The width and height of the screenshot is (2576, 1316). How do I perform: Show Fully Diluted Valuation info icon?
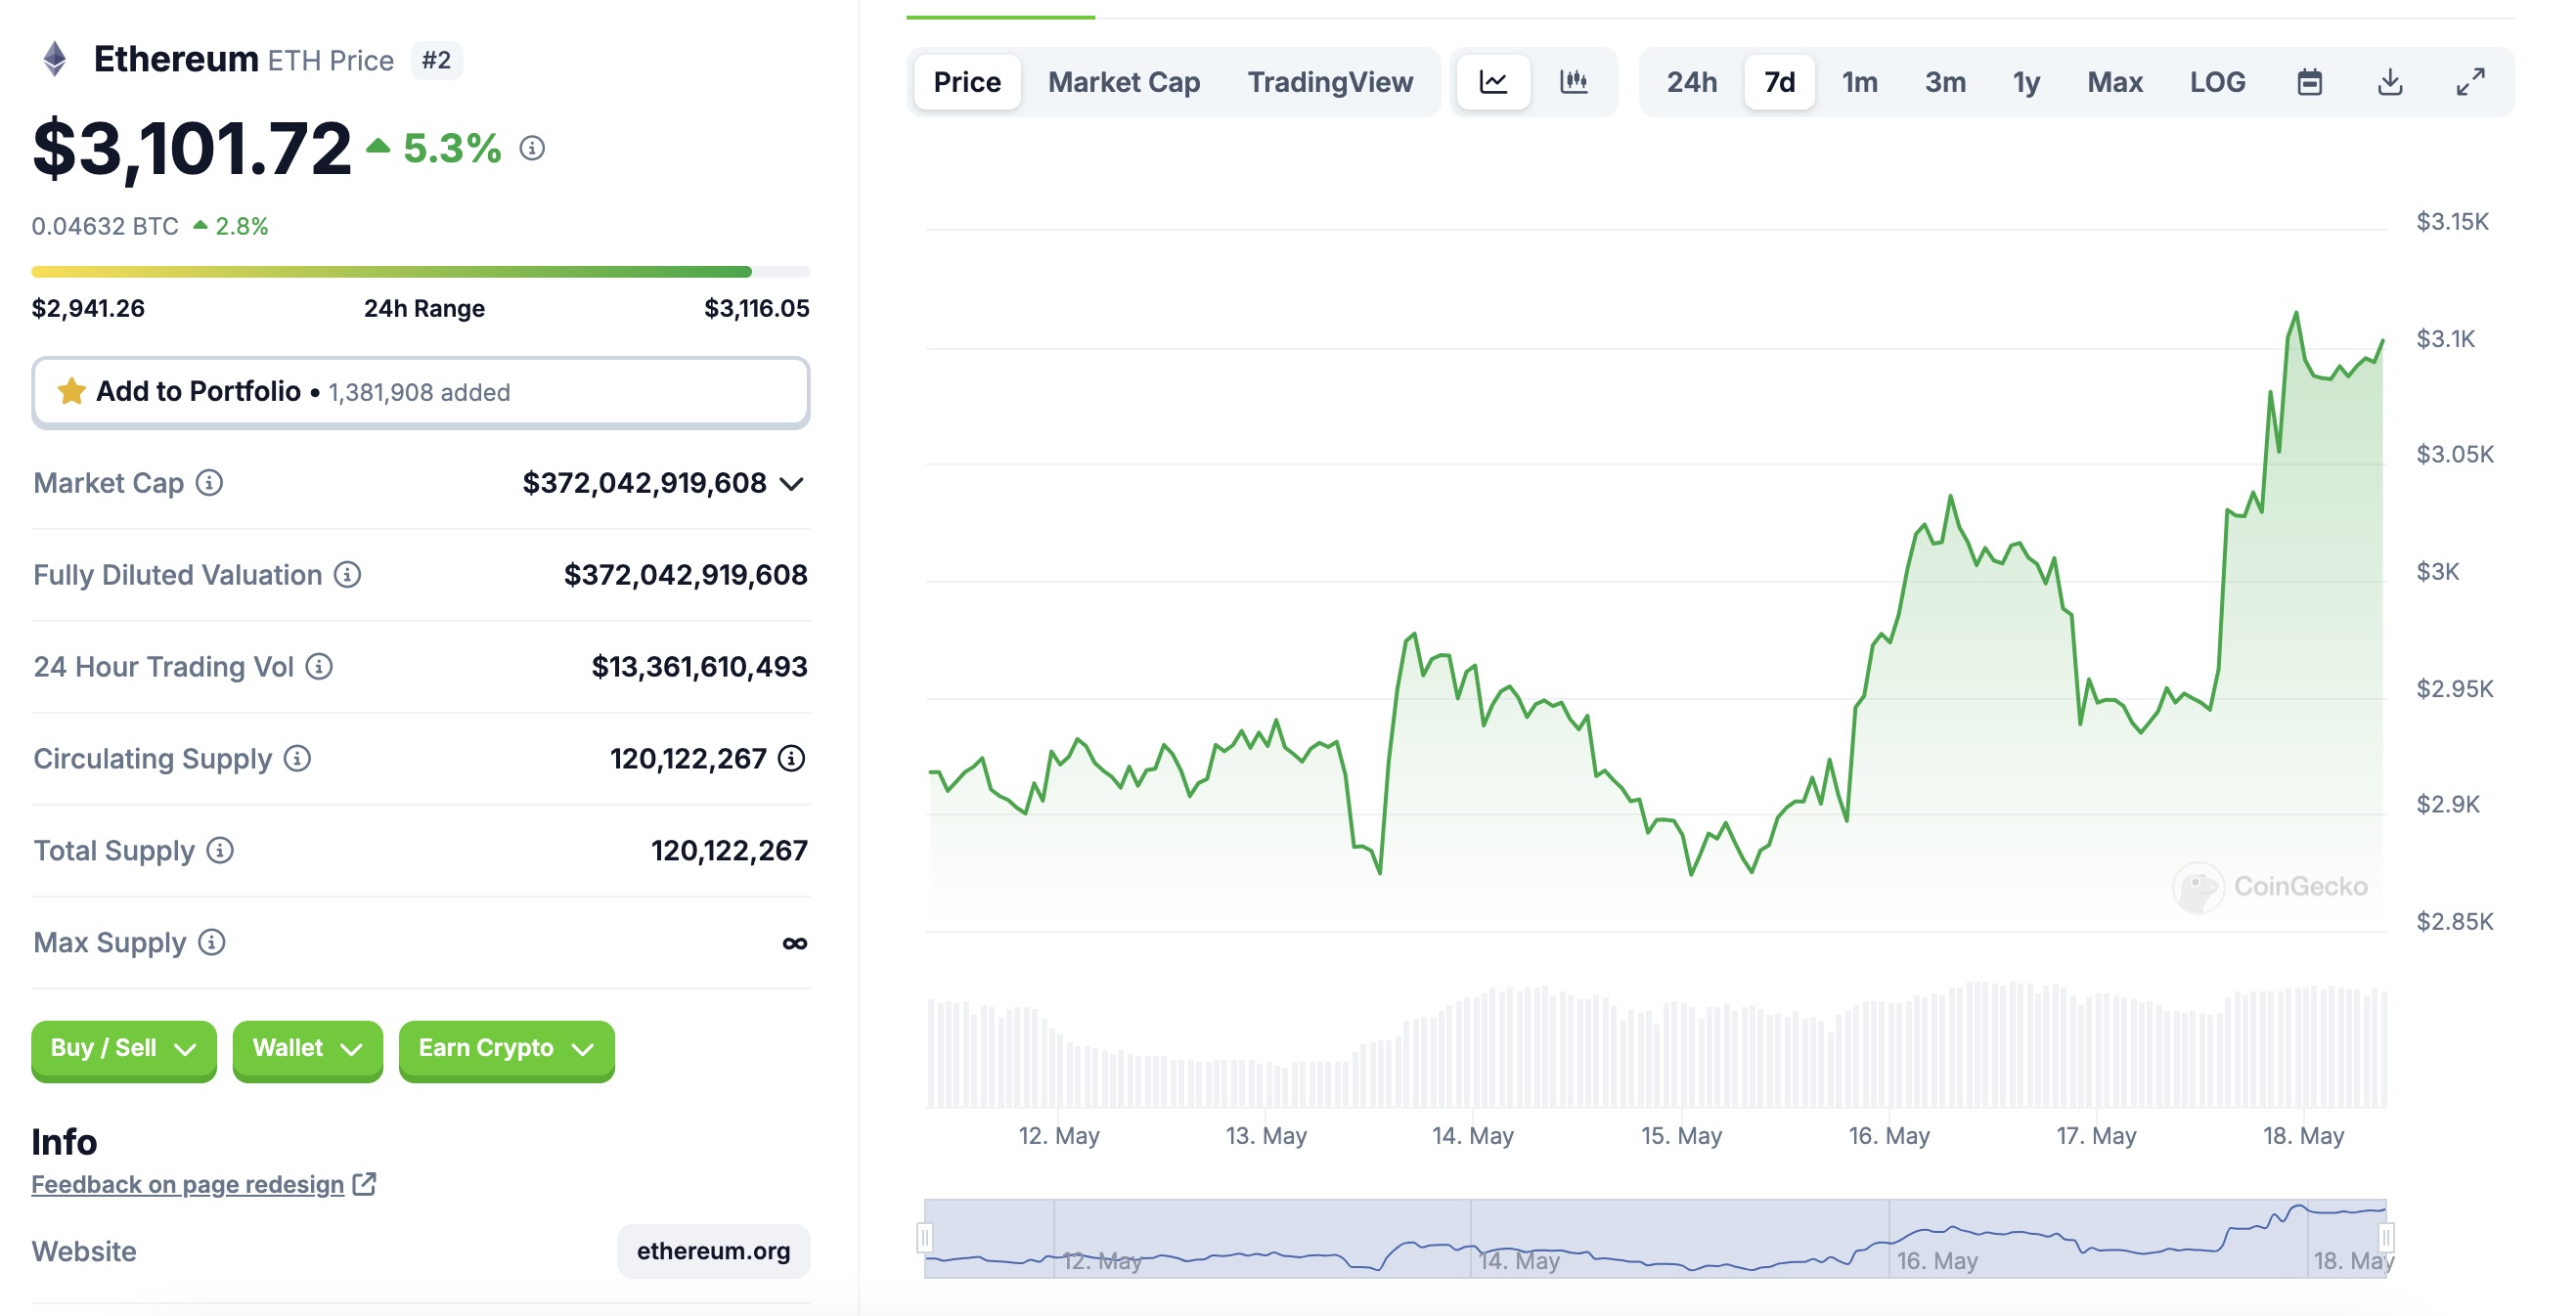tap(347, 575)
